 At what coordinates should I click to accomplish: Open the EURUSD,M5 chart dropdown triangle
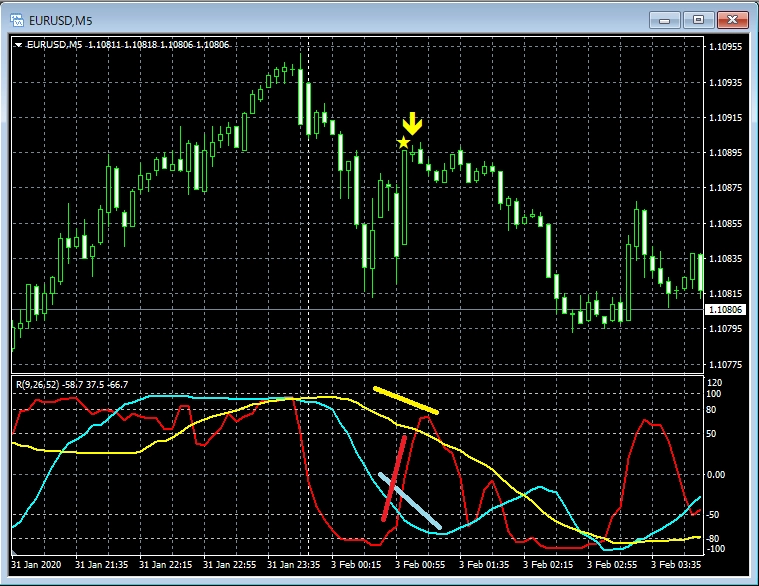coord(19,45)
